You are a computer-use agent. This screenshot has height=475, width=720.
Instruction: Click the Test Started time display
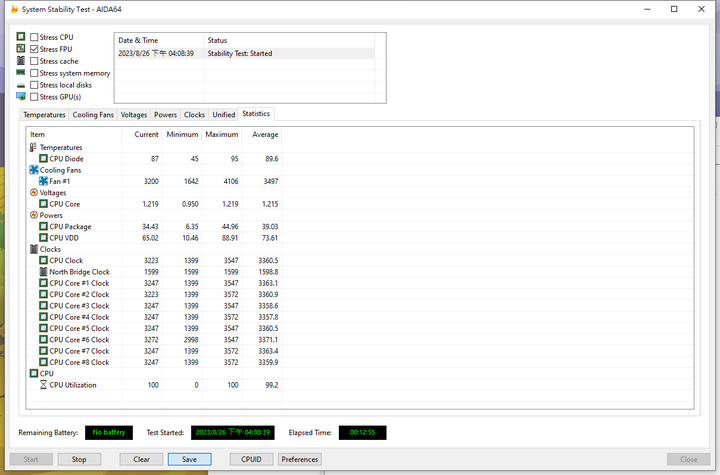232,432
